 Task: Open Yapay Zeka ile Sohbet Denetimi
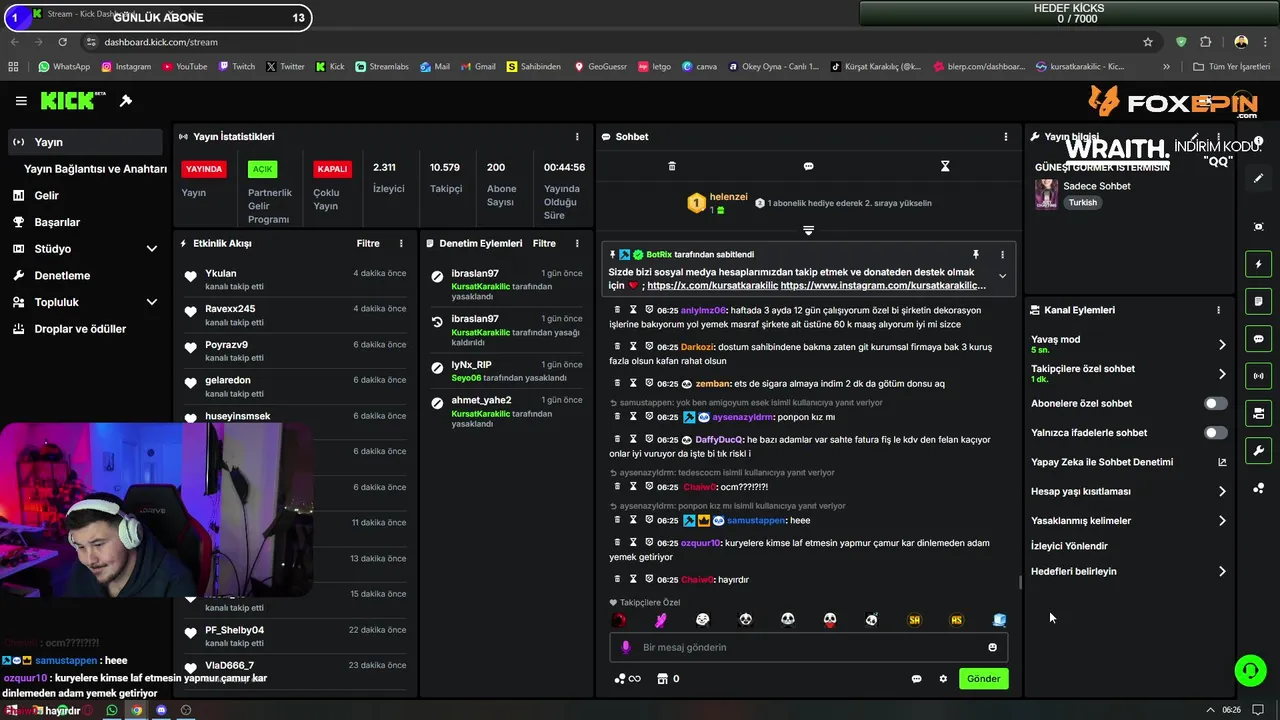point(1128,462)
